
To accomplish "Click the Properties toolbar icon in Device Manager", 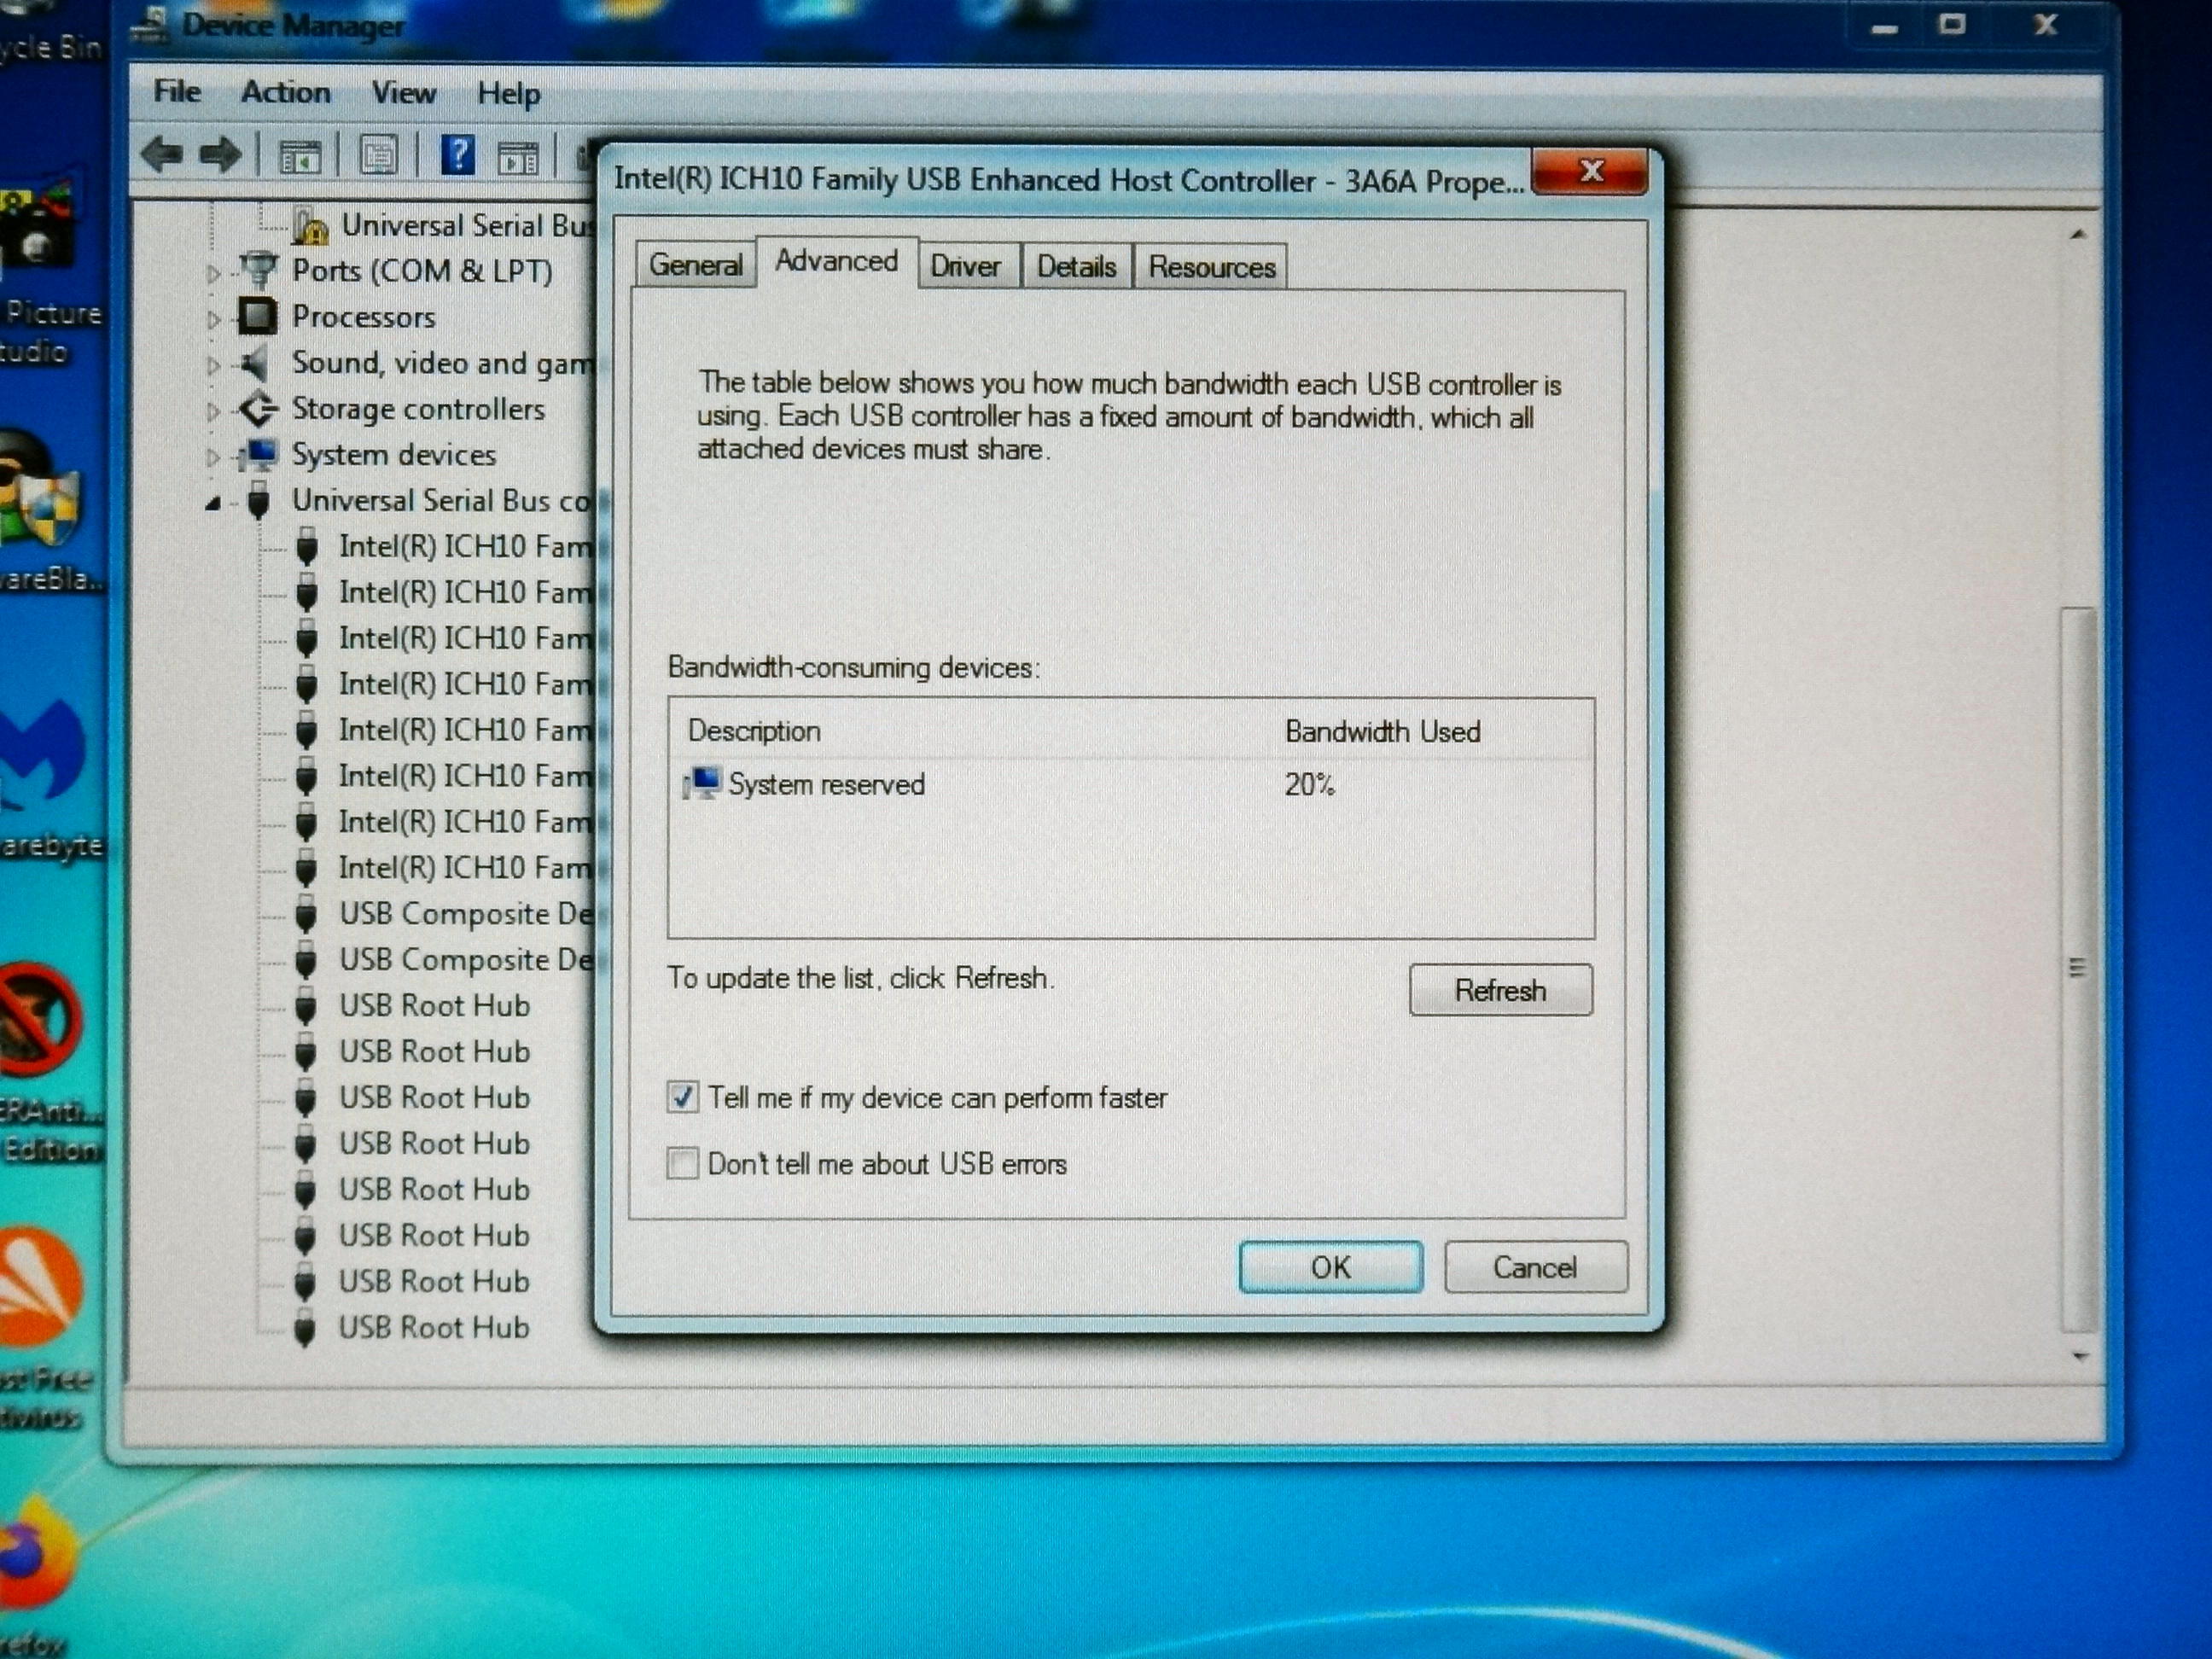I will pos(379,156).
